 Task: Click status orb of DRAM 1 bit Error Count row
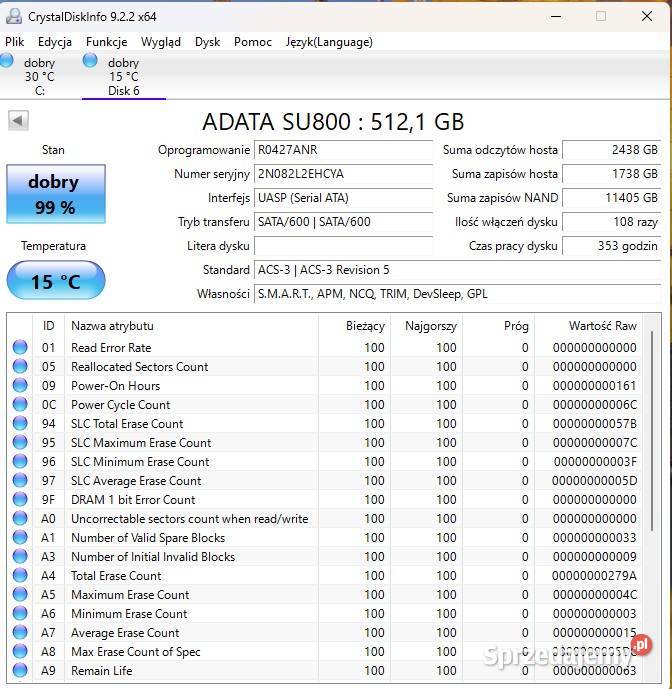tap(20, 499)
